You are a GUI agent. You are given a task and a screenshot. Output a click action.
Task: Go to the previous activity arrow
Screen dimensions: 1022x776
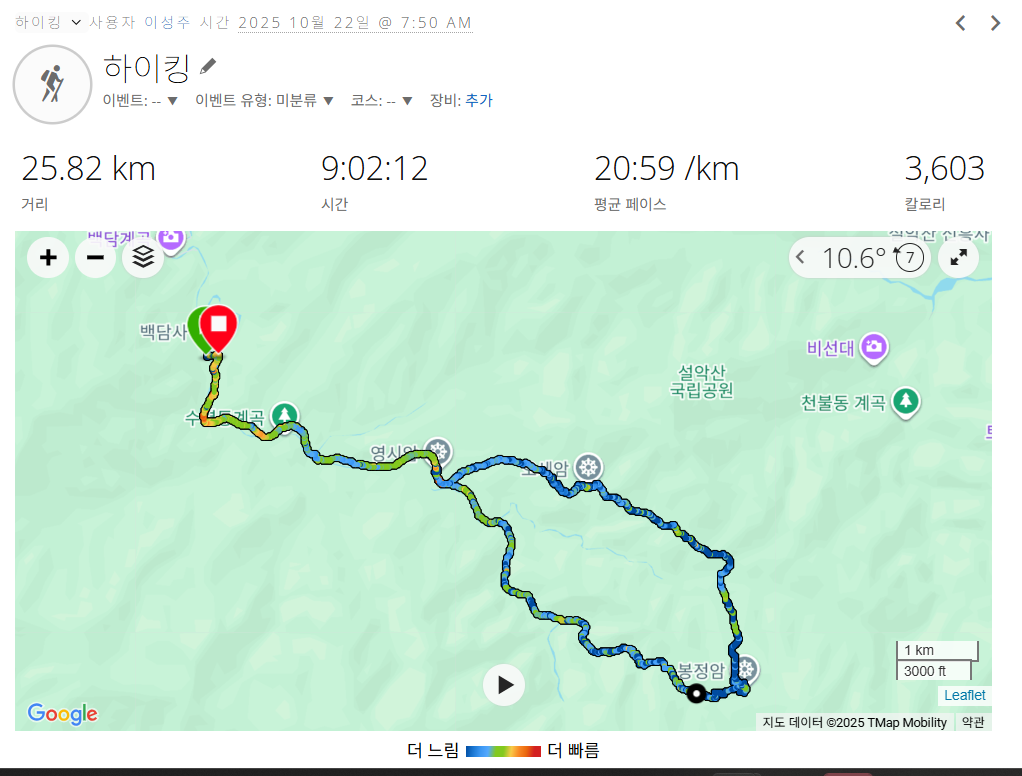point(961,23)
